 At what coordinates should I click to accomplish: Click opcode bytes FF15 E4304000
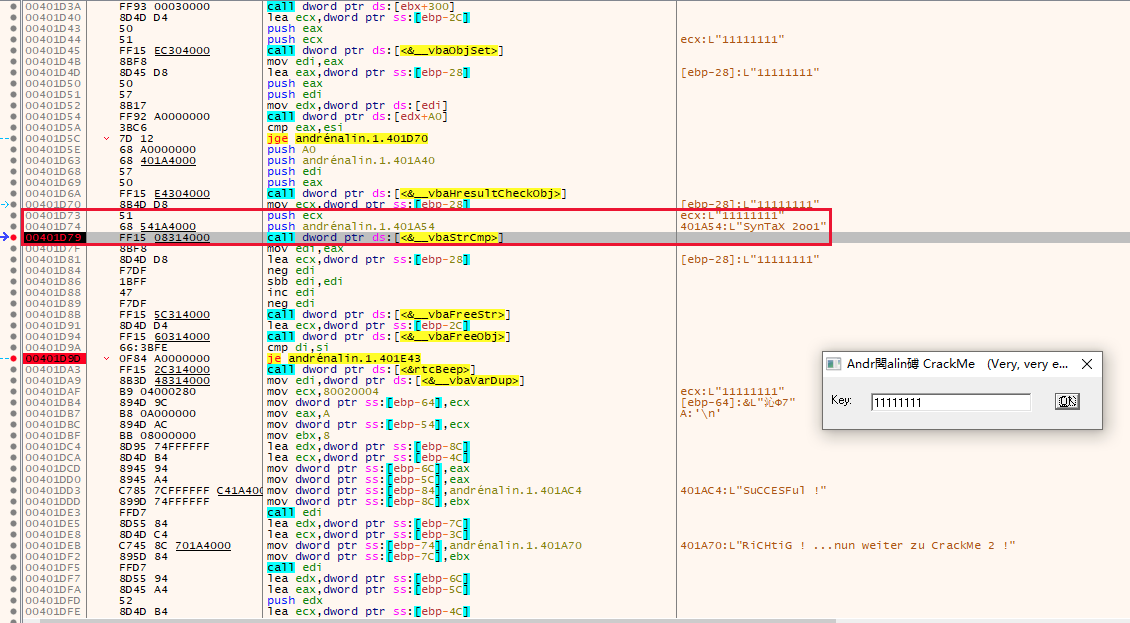click(164, 193)
